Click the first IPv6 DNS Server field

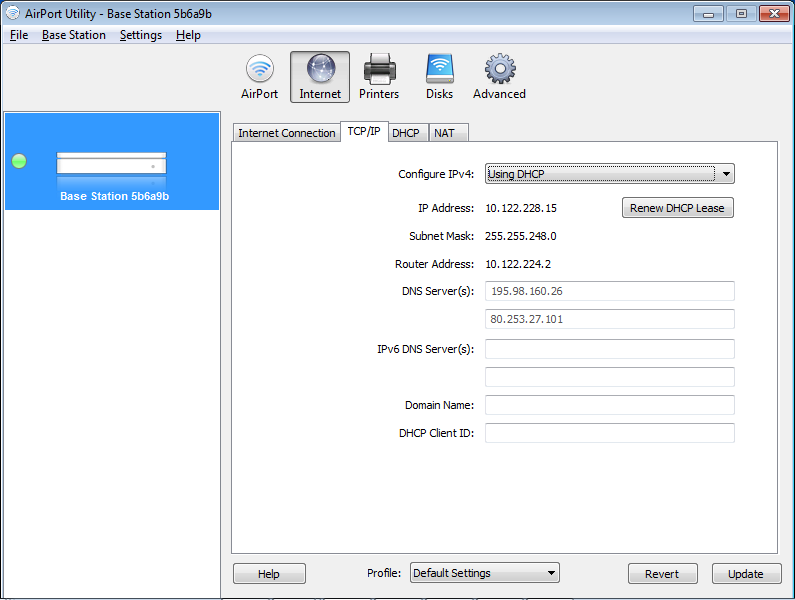pos(609,349)
